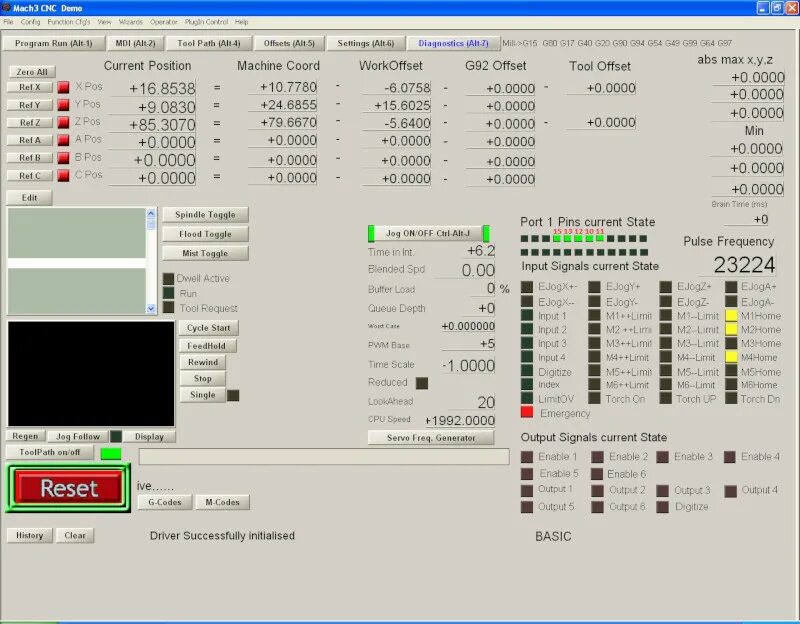Click the EJogX+- input LED
Screen dimensions: 800x624
click(527, 287)
